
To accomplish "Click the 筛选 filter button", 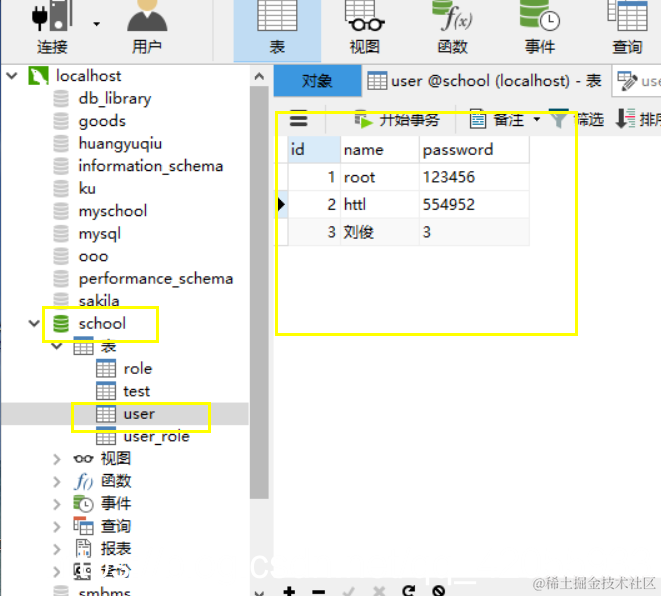I will click(576, 120).
